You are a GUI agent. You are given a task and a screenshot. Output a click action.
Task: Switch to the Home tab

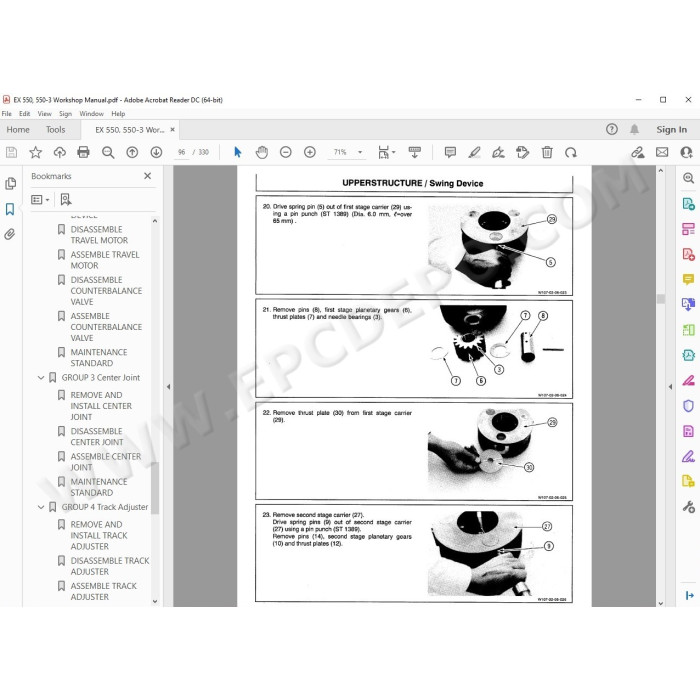coord(18,129)
